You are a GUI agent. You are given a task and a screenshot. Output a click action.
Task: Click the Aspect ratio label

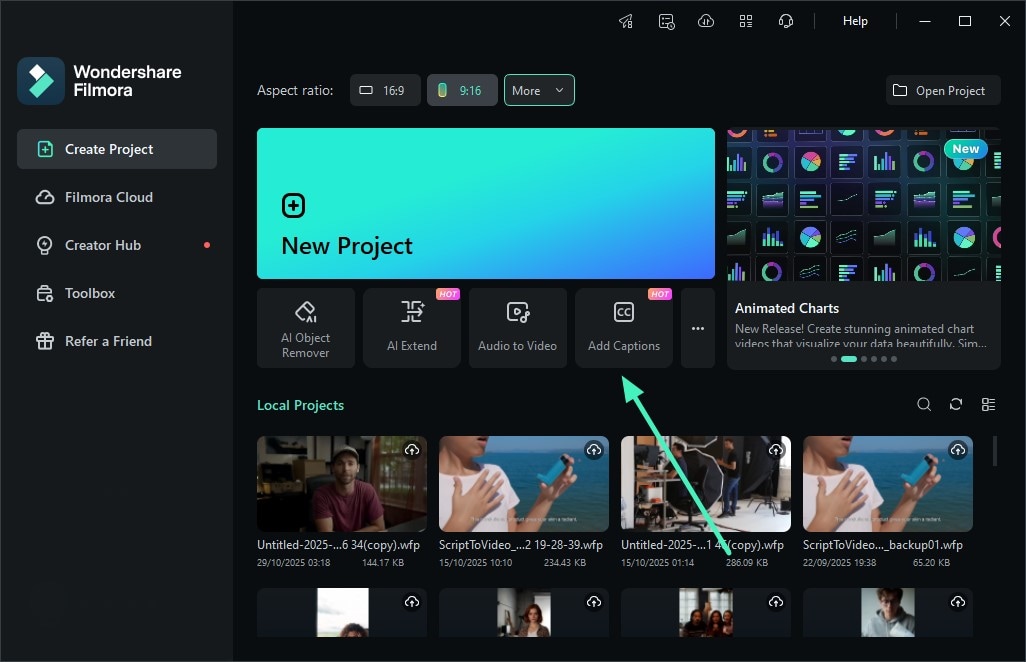[x=295, y=90]
